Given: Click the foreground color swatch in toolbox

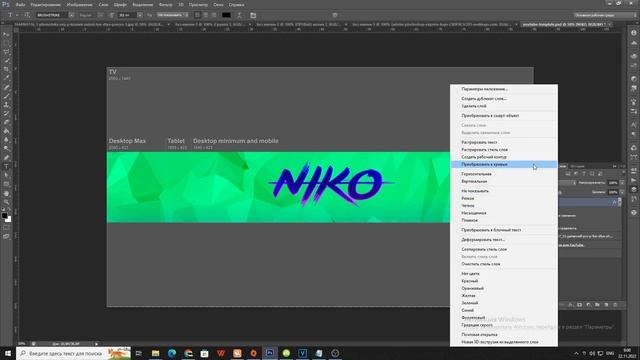Looking at the screenshot, I should [x=4, y=215].
